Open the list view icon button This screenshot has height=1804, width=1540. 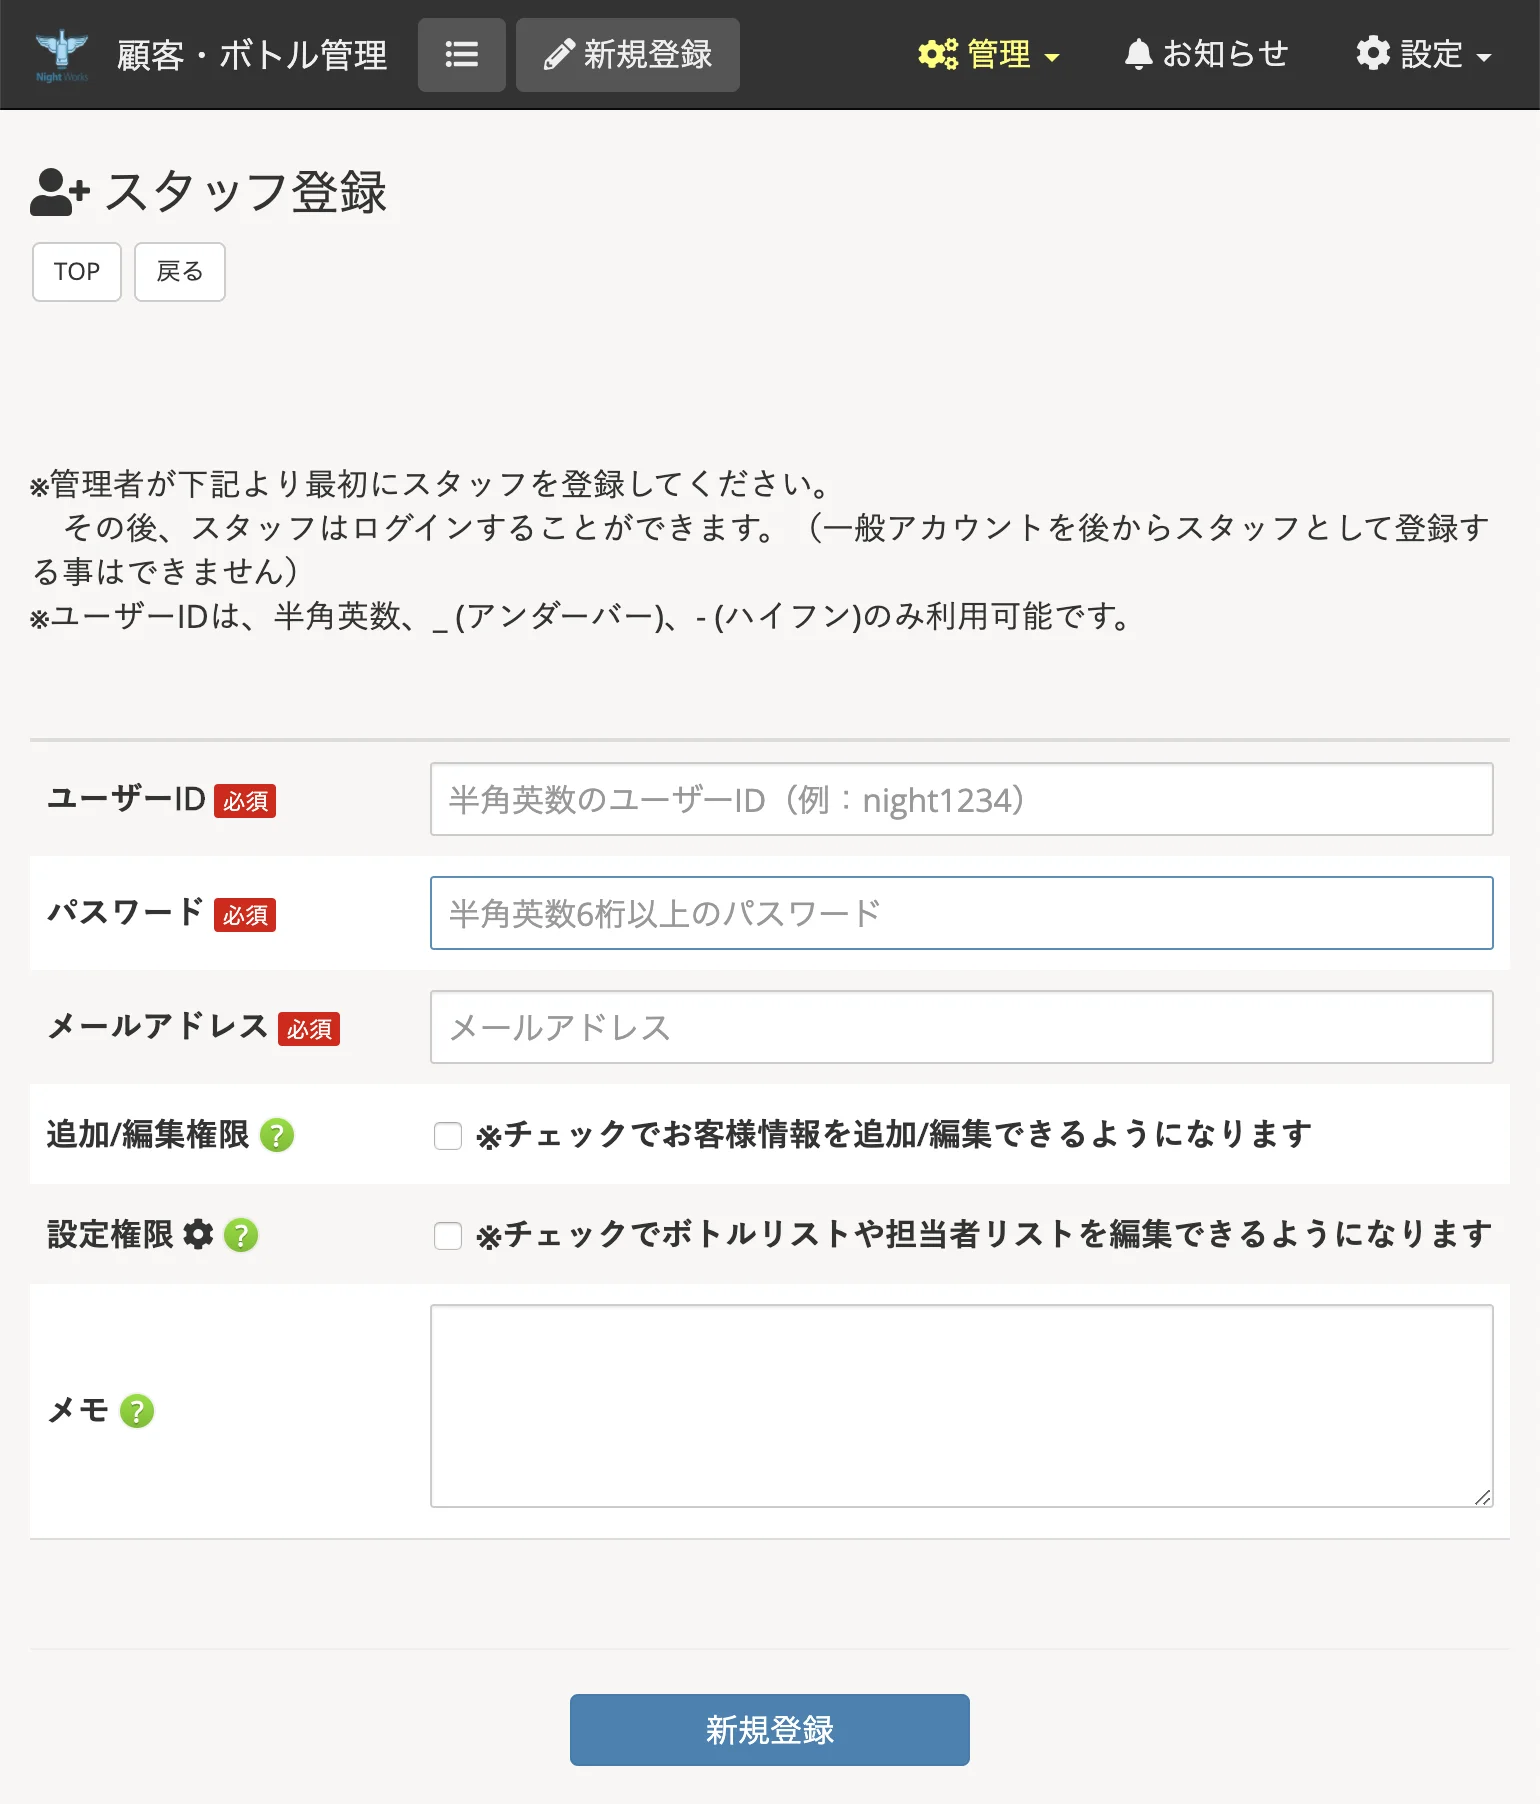point(461,55)
